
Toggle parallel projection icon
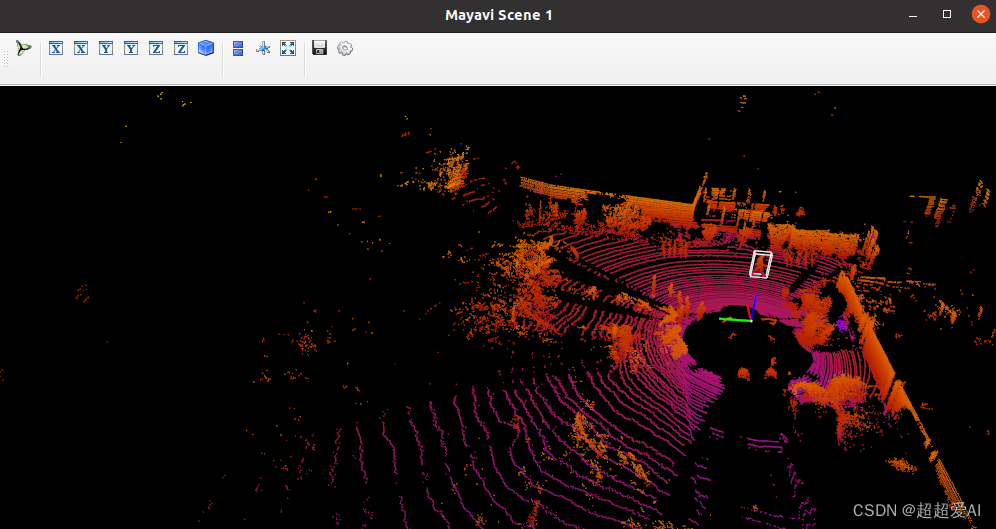238,48
